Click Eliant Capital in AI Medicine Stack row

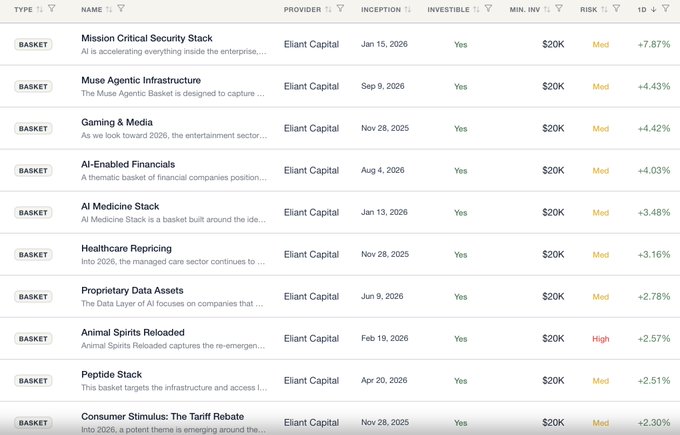311,213
